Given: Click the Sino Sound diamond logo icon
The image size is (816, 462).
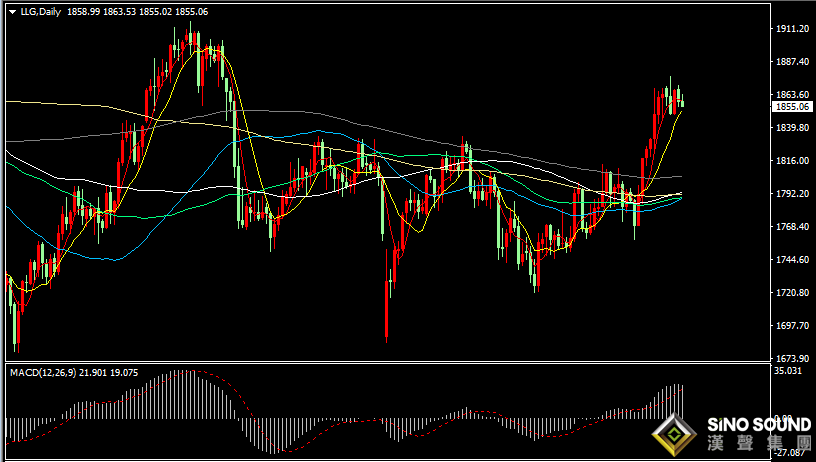Looking at the screenshot, I should point(674,435).
